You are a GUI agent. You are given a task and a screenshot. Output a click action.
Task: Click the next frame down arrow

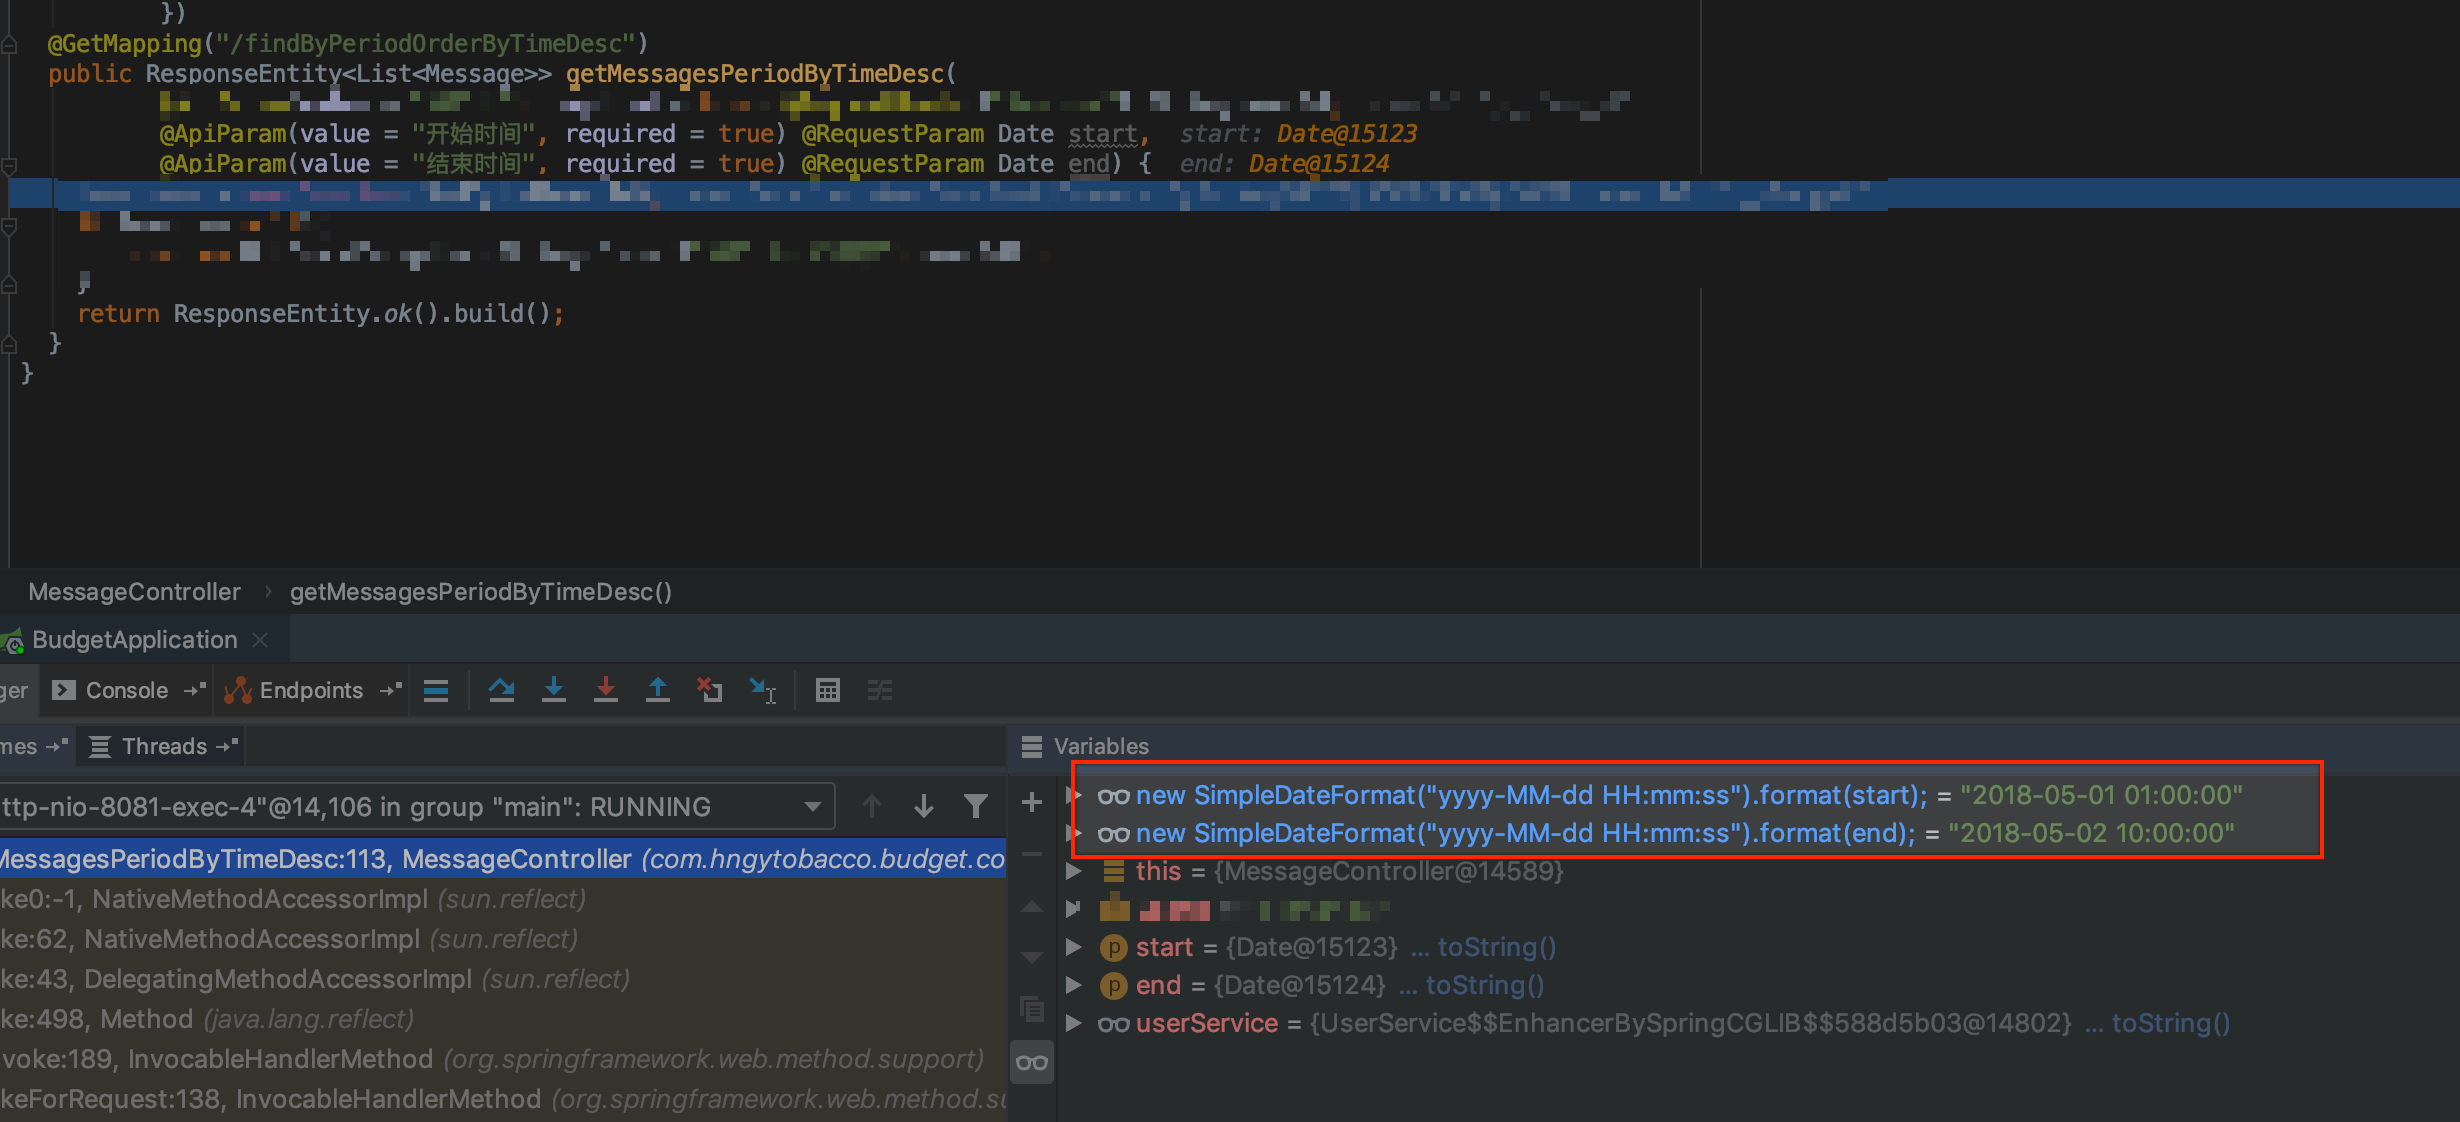tap(924, 806)
